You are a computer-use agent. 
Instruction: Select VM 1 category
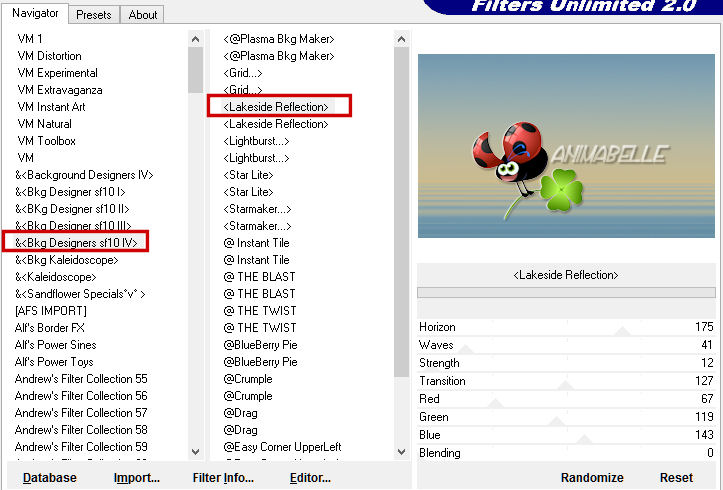click(x=30, y=39)
